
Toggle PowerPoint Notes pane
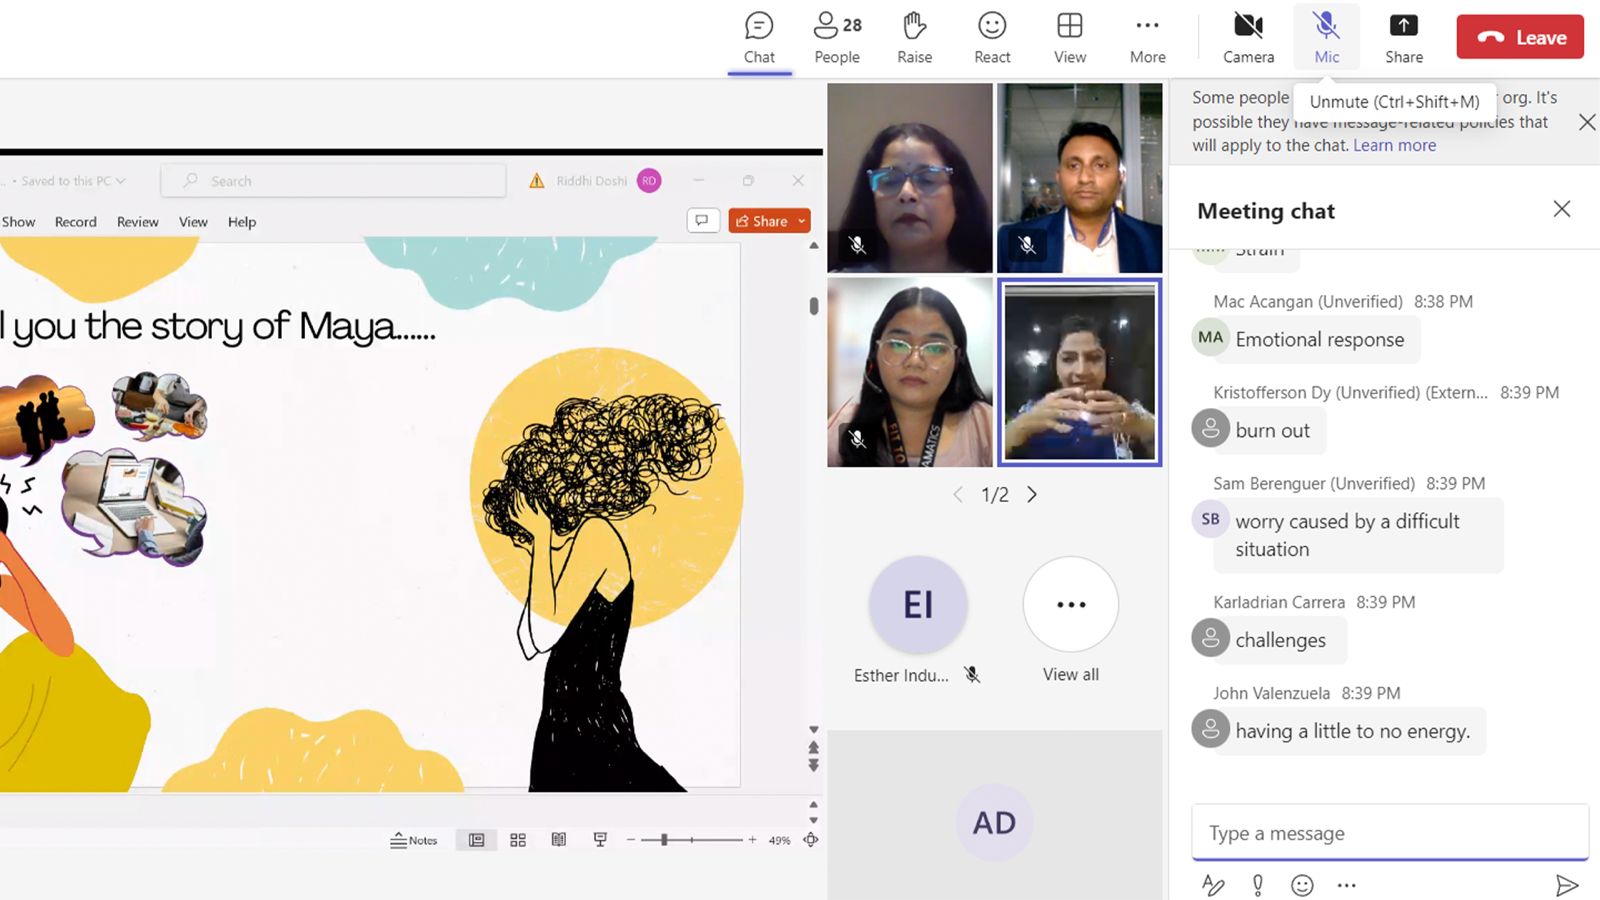point(414,840)
